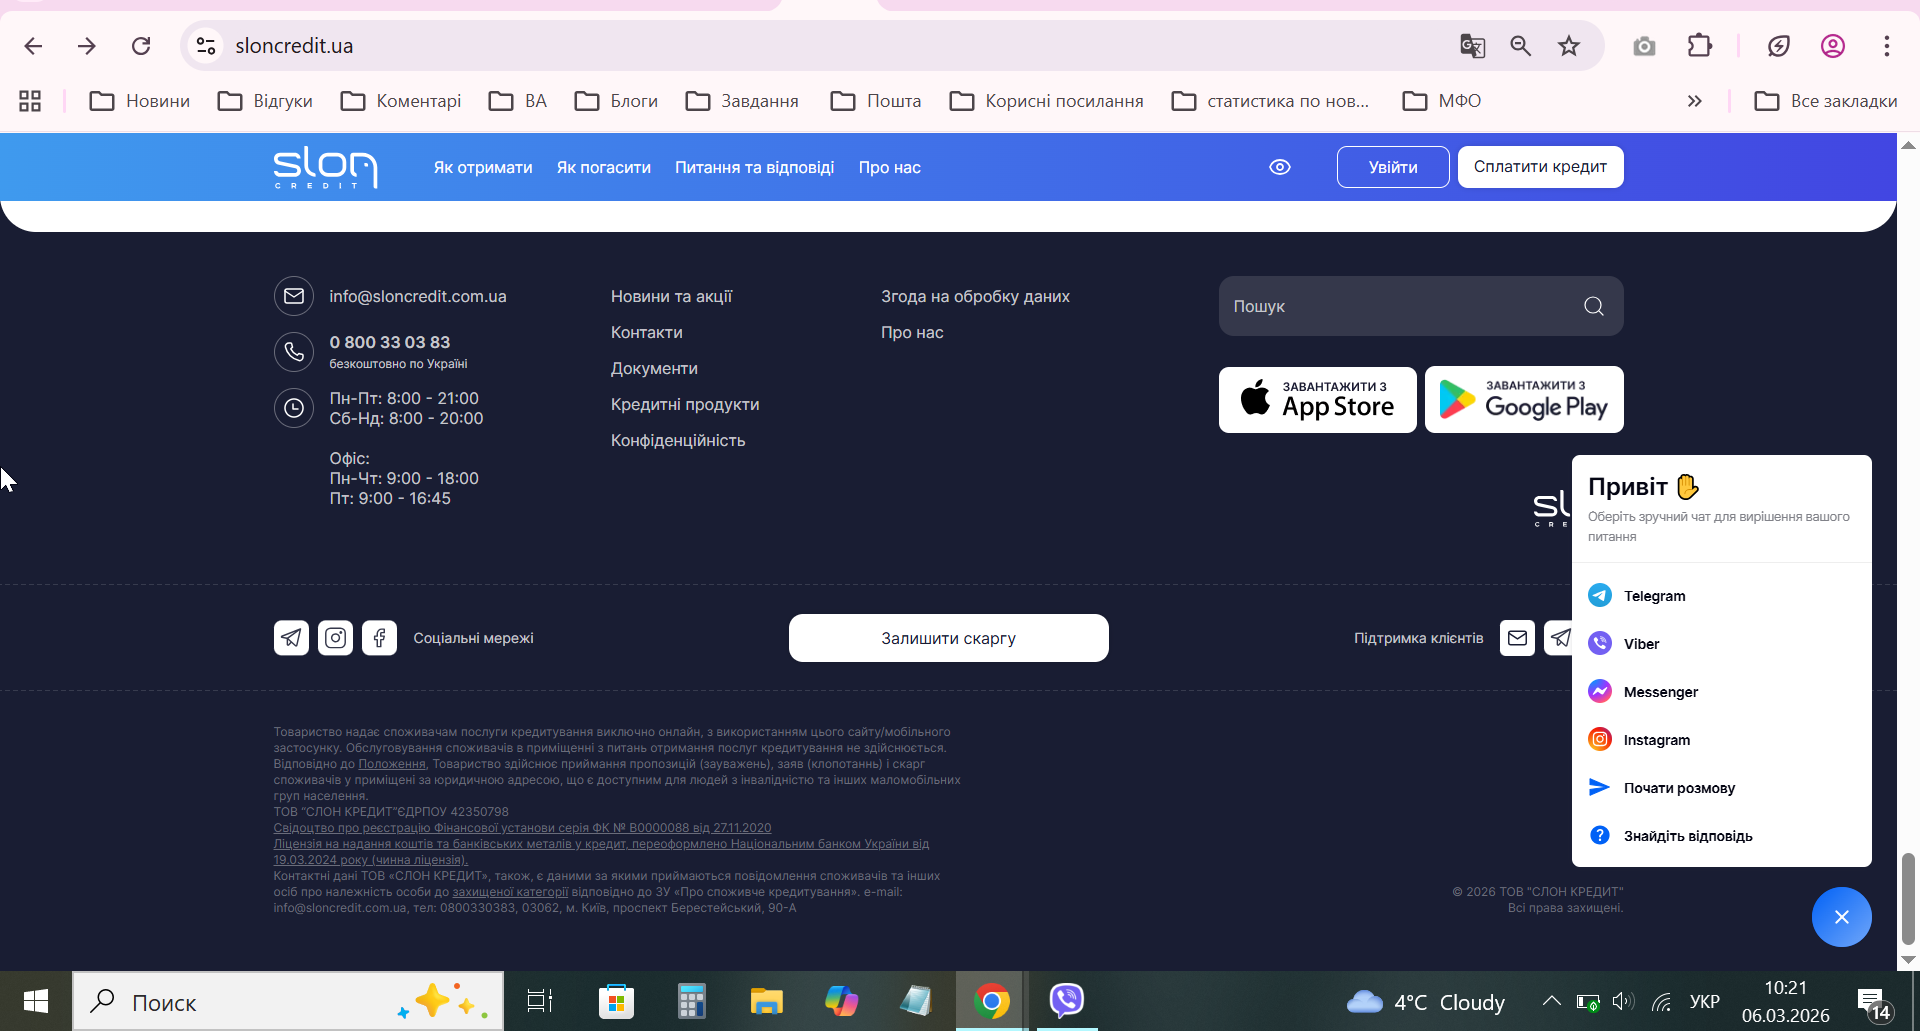1920x1031 pixels.
Task: Close the chat widget with the X button
Action: tap(1842, 917)
